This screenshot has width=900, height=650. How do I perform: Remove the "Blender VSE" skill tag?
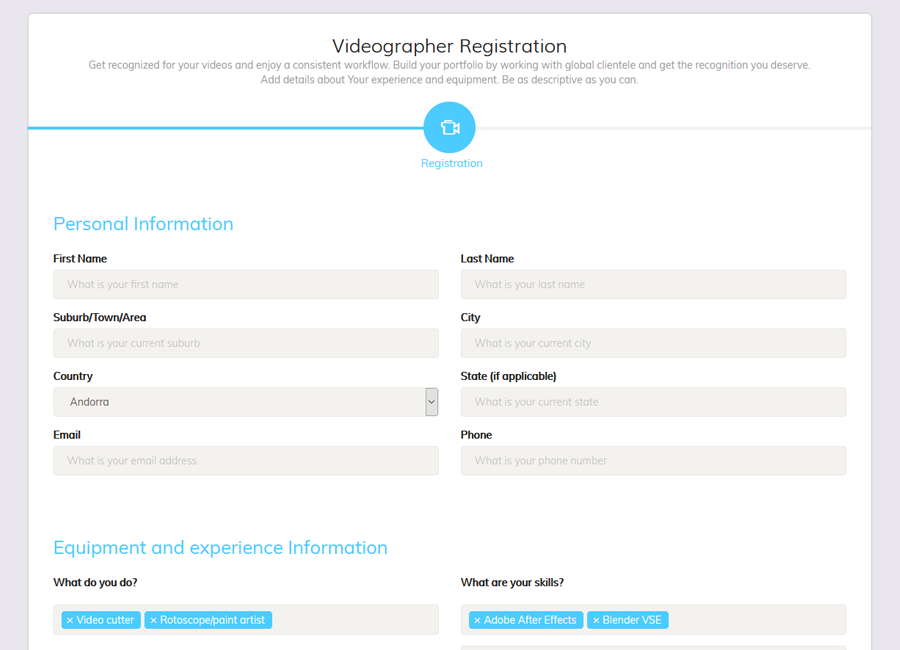(598, 619)
